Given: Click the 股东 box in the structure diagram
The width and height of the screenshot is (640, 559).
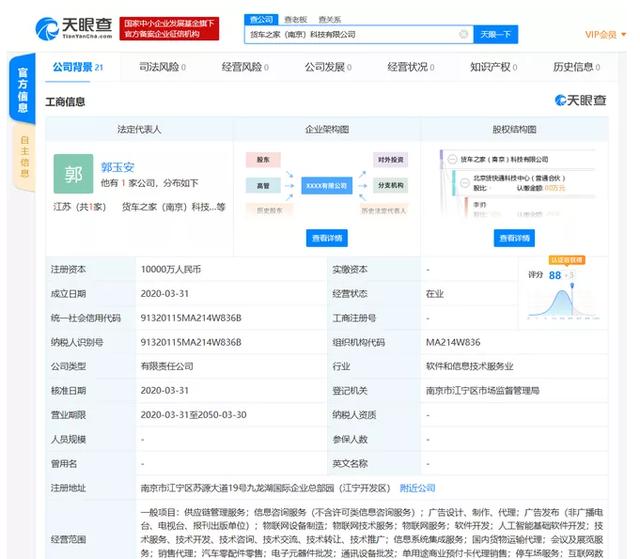Looking at the screenshot, I should tap(263, 160).
